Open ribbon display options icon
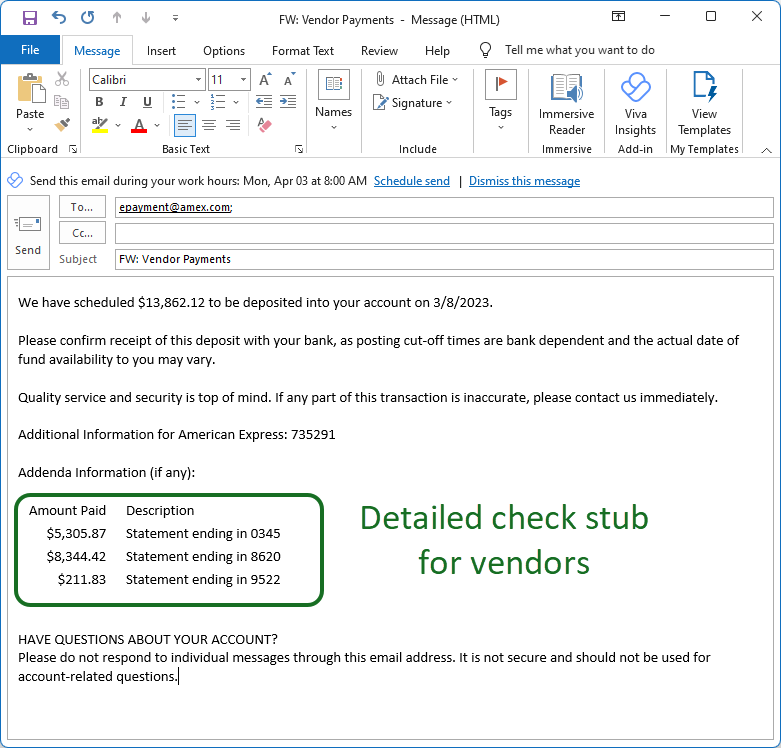Screen dimensions: 781x748 (x=618, y=16)
